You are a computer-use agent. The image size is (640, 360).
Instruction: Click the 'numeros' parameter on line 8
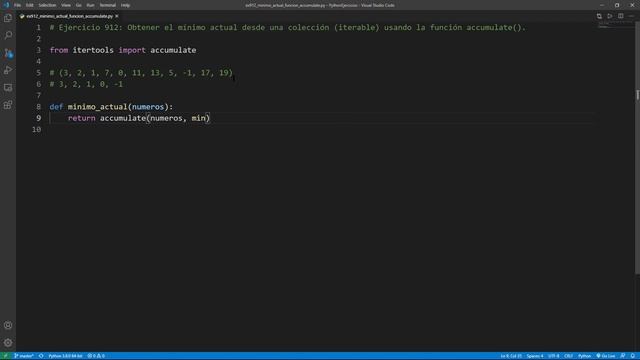click(x=148, y=107)
